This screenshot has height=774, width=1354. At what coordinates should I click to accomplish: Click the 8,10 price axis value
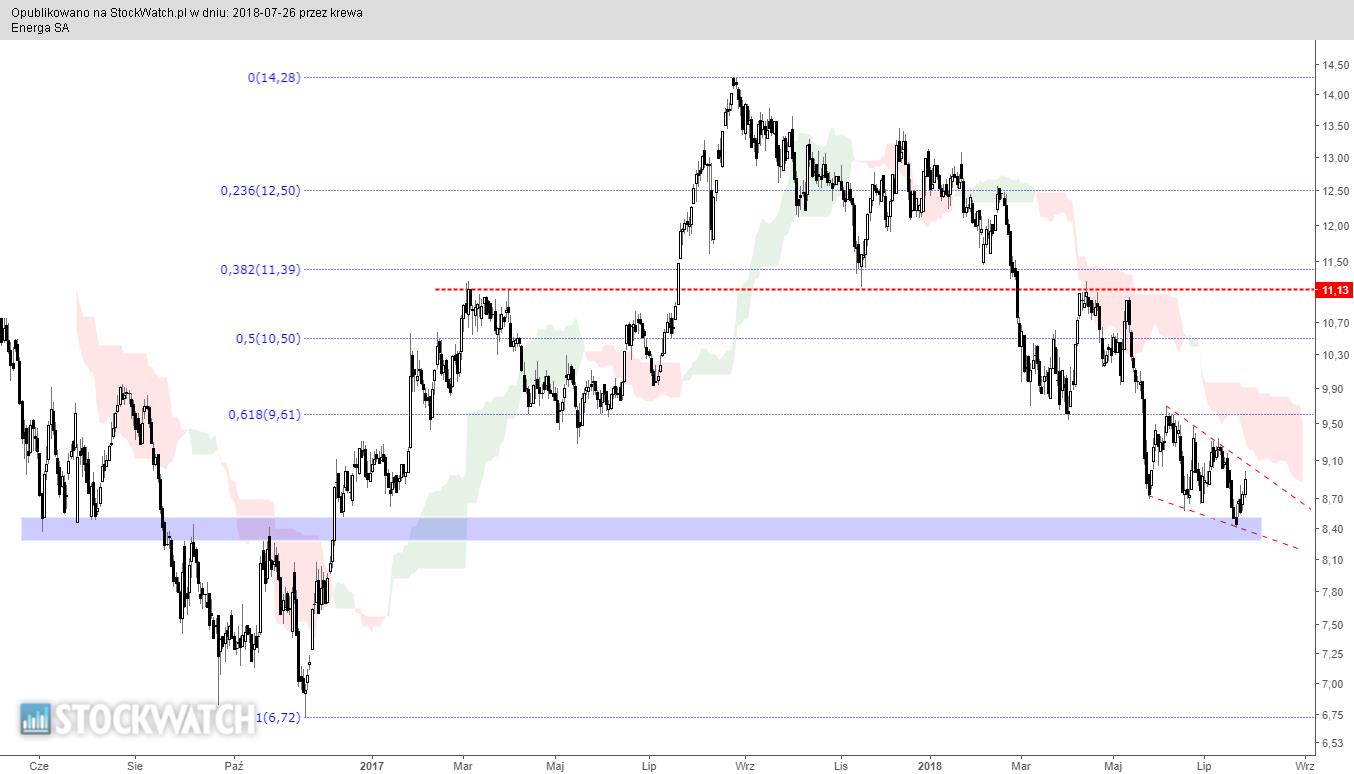pyautogui.click(x=1335, y=560)
